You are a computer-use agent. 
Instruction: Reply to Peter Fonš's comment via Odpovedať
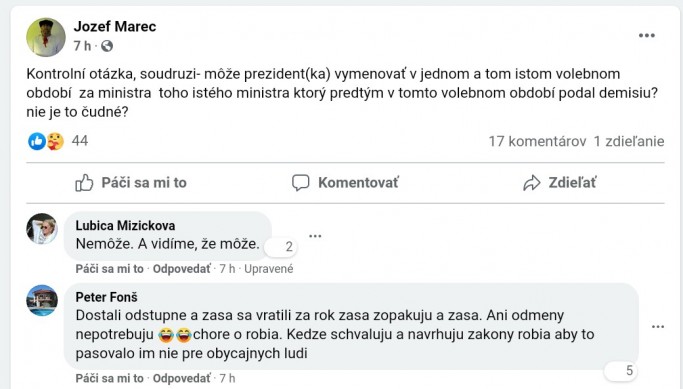[182, 378]
